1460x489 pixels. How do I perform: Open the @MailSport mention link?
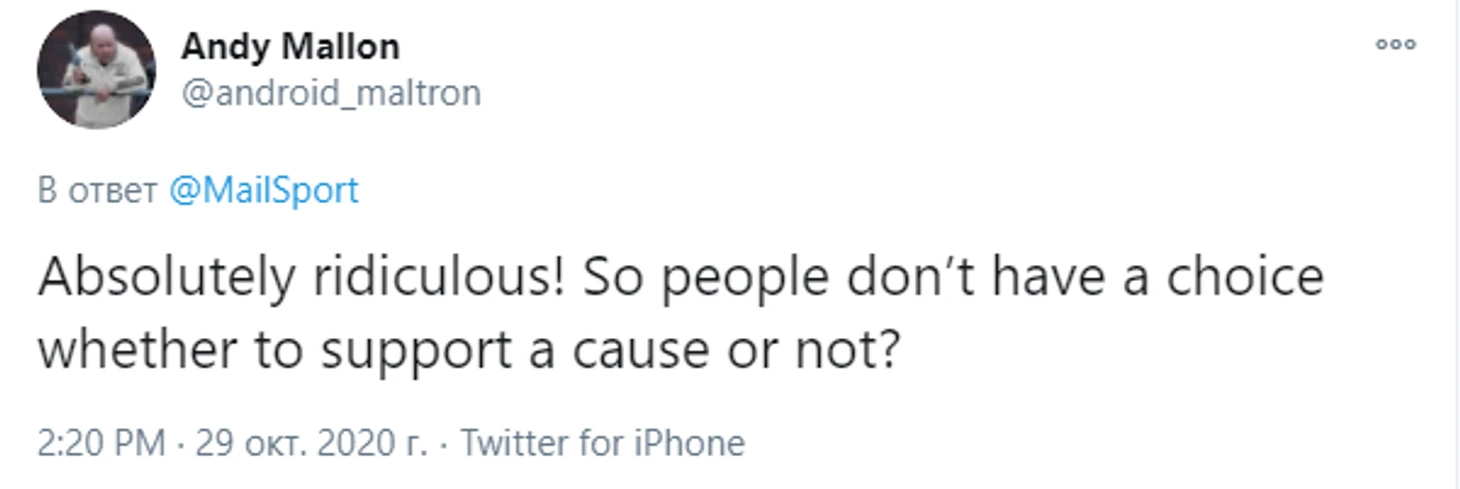pos(264,190)
